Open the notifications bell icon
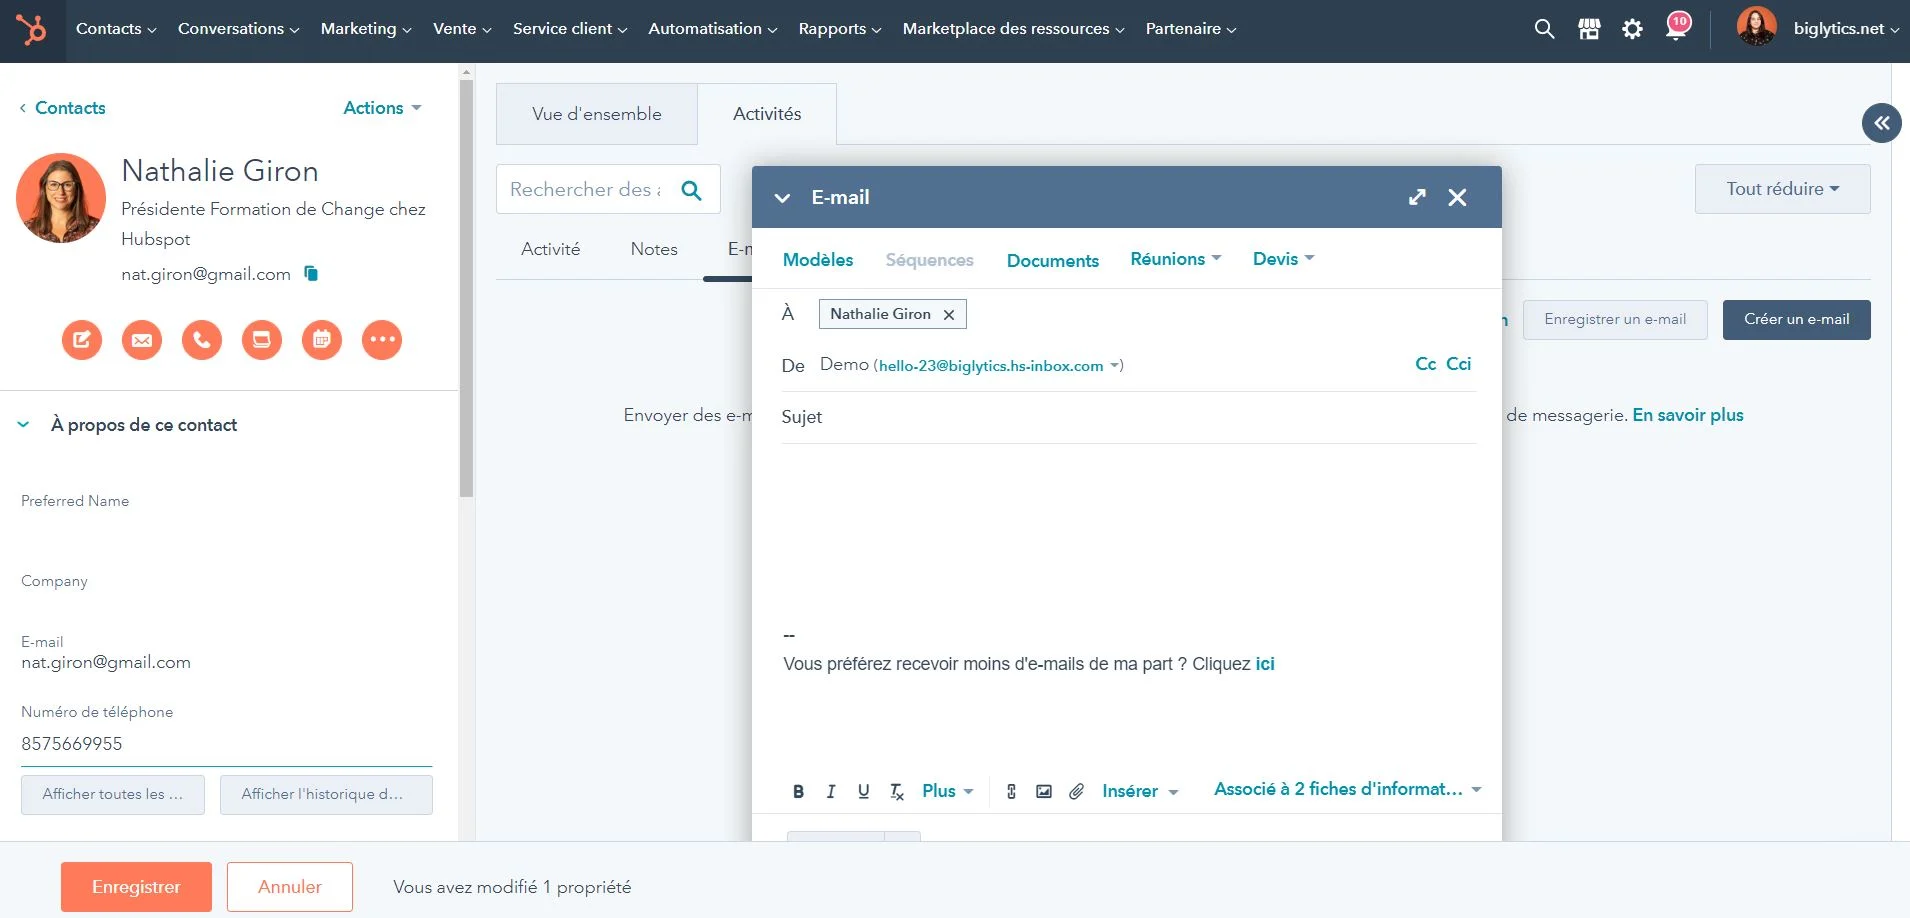1910x918 pixels. (x=1677, y=29)
